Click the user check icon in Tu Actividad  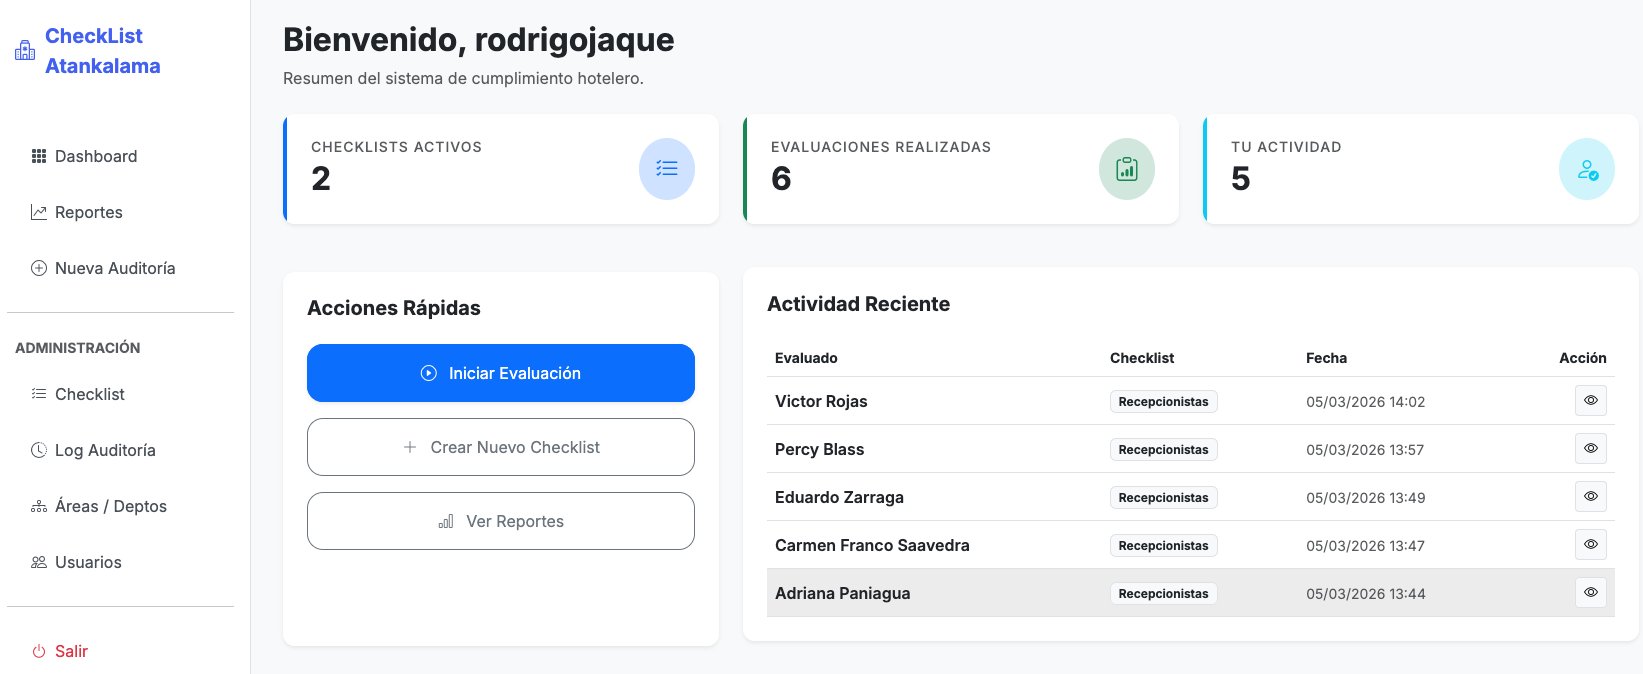click(1586, 169)
